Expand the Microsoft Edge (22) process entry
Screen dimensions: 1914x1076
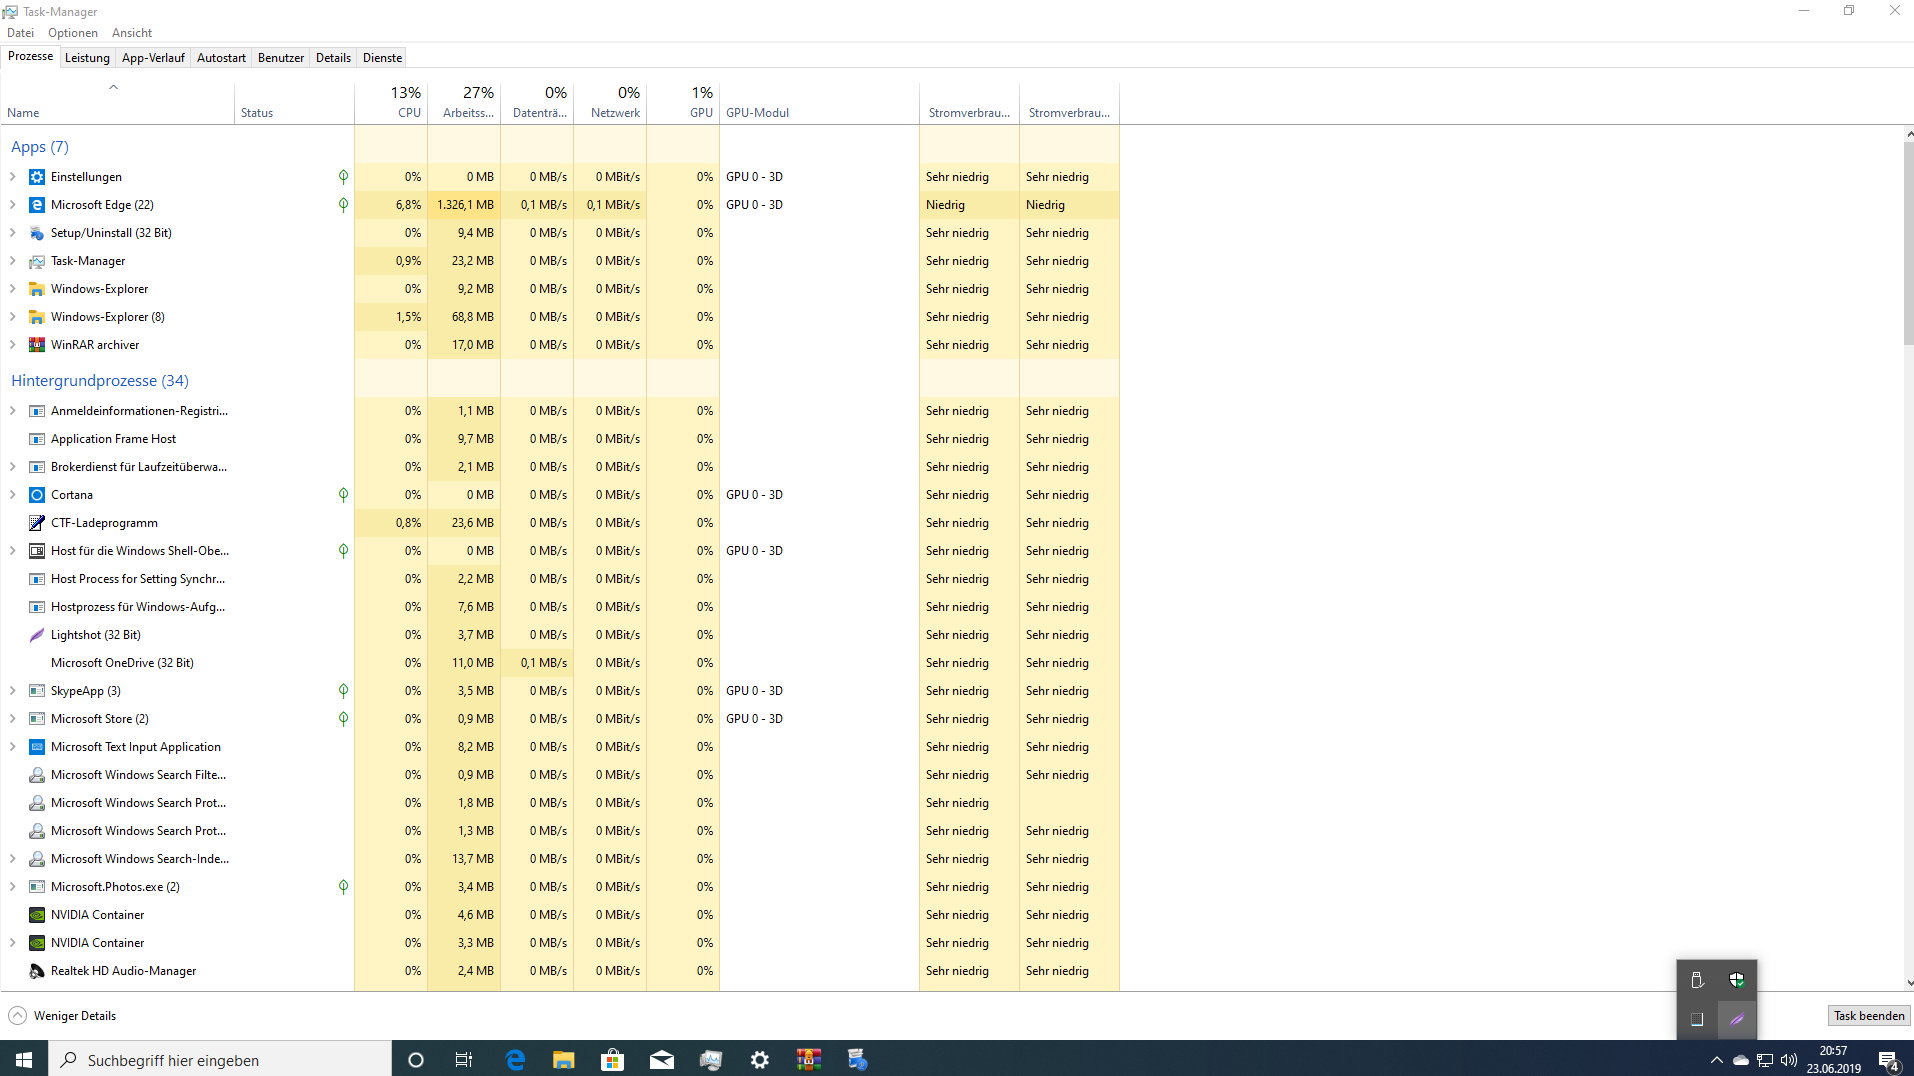(12, 204)
